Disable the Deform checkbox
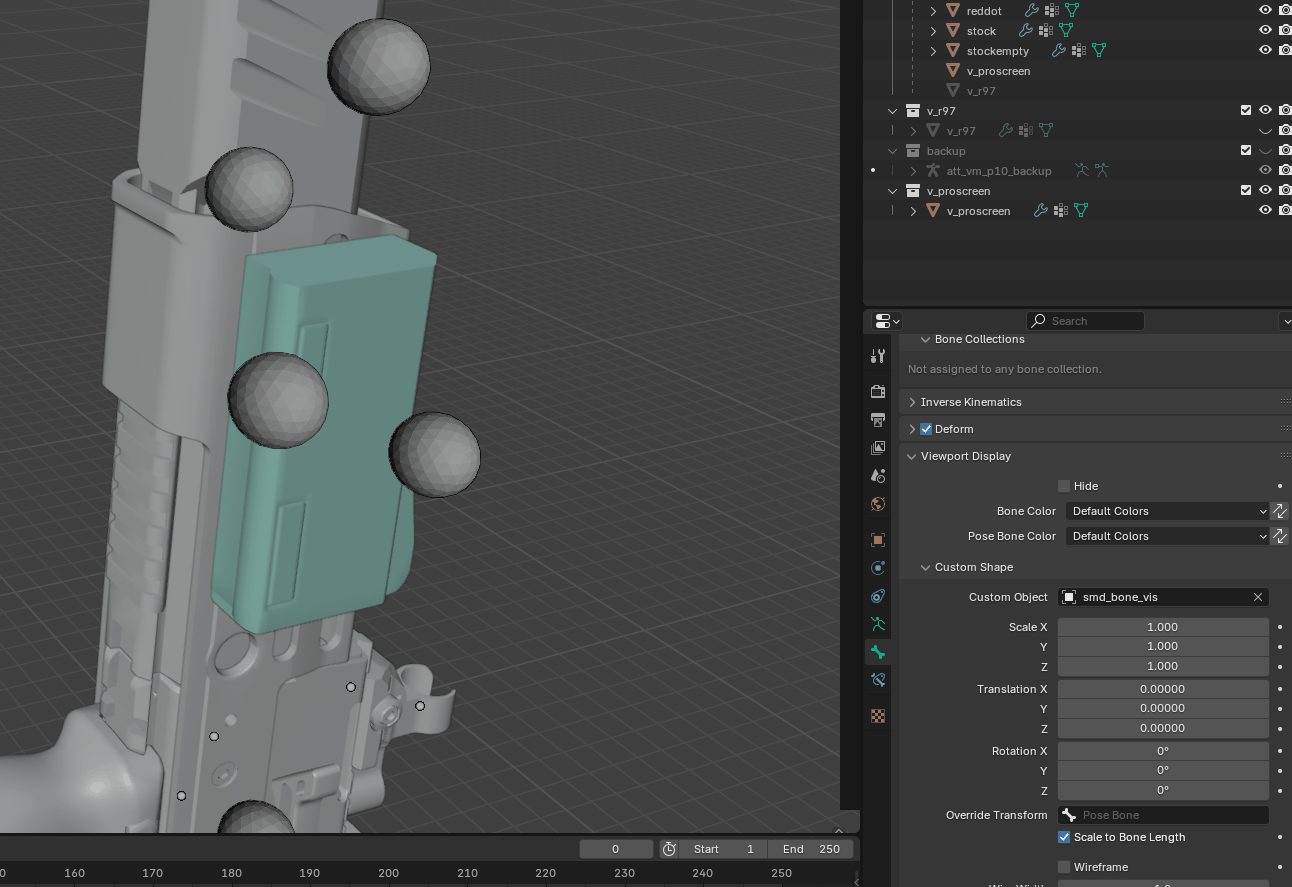Image resolution: width=1292 pixels, height=887 pixels. 926,429
